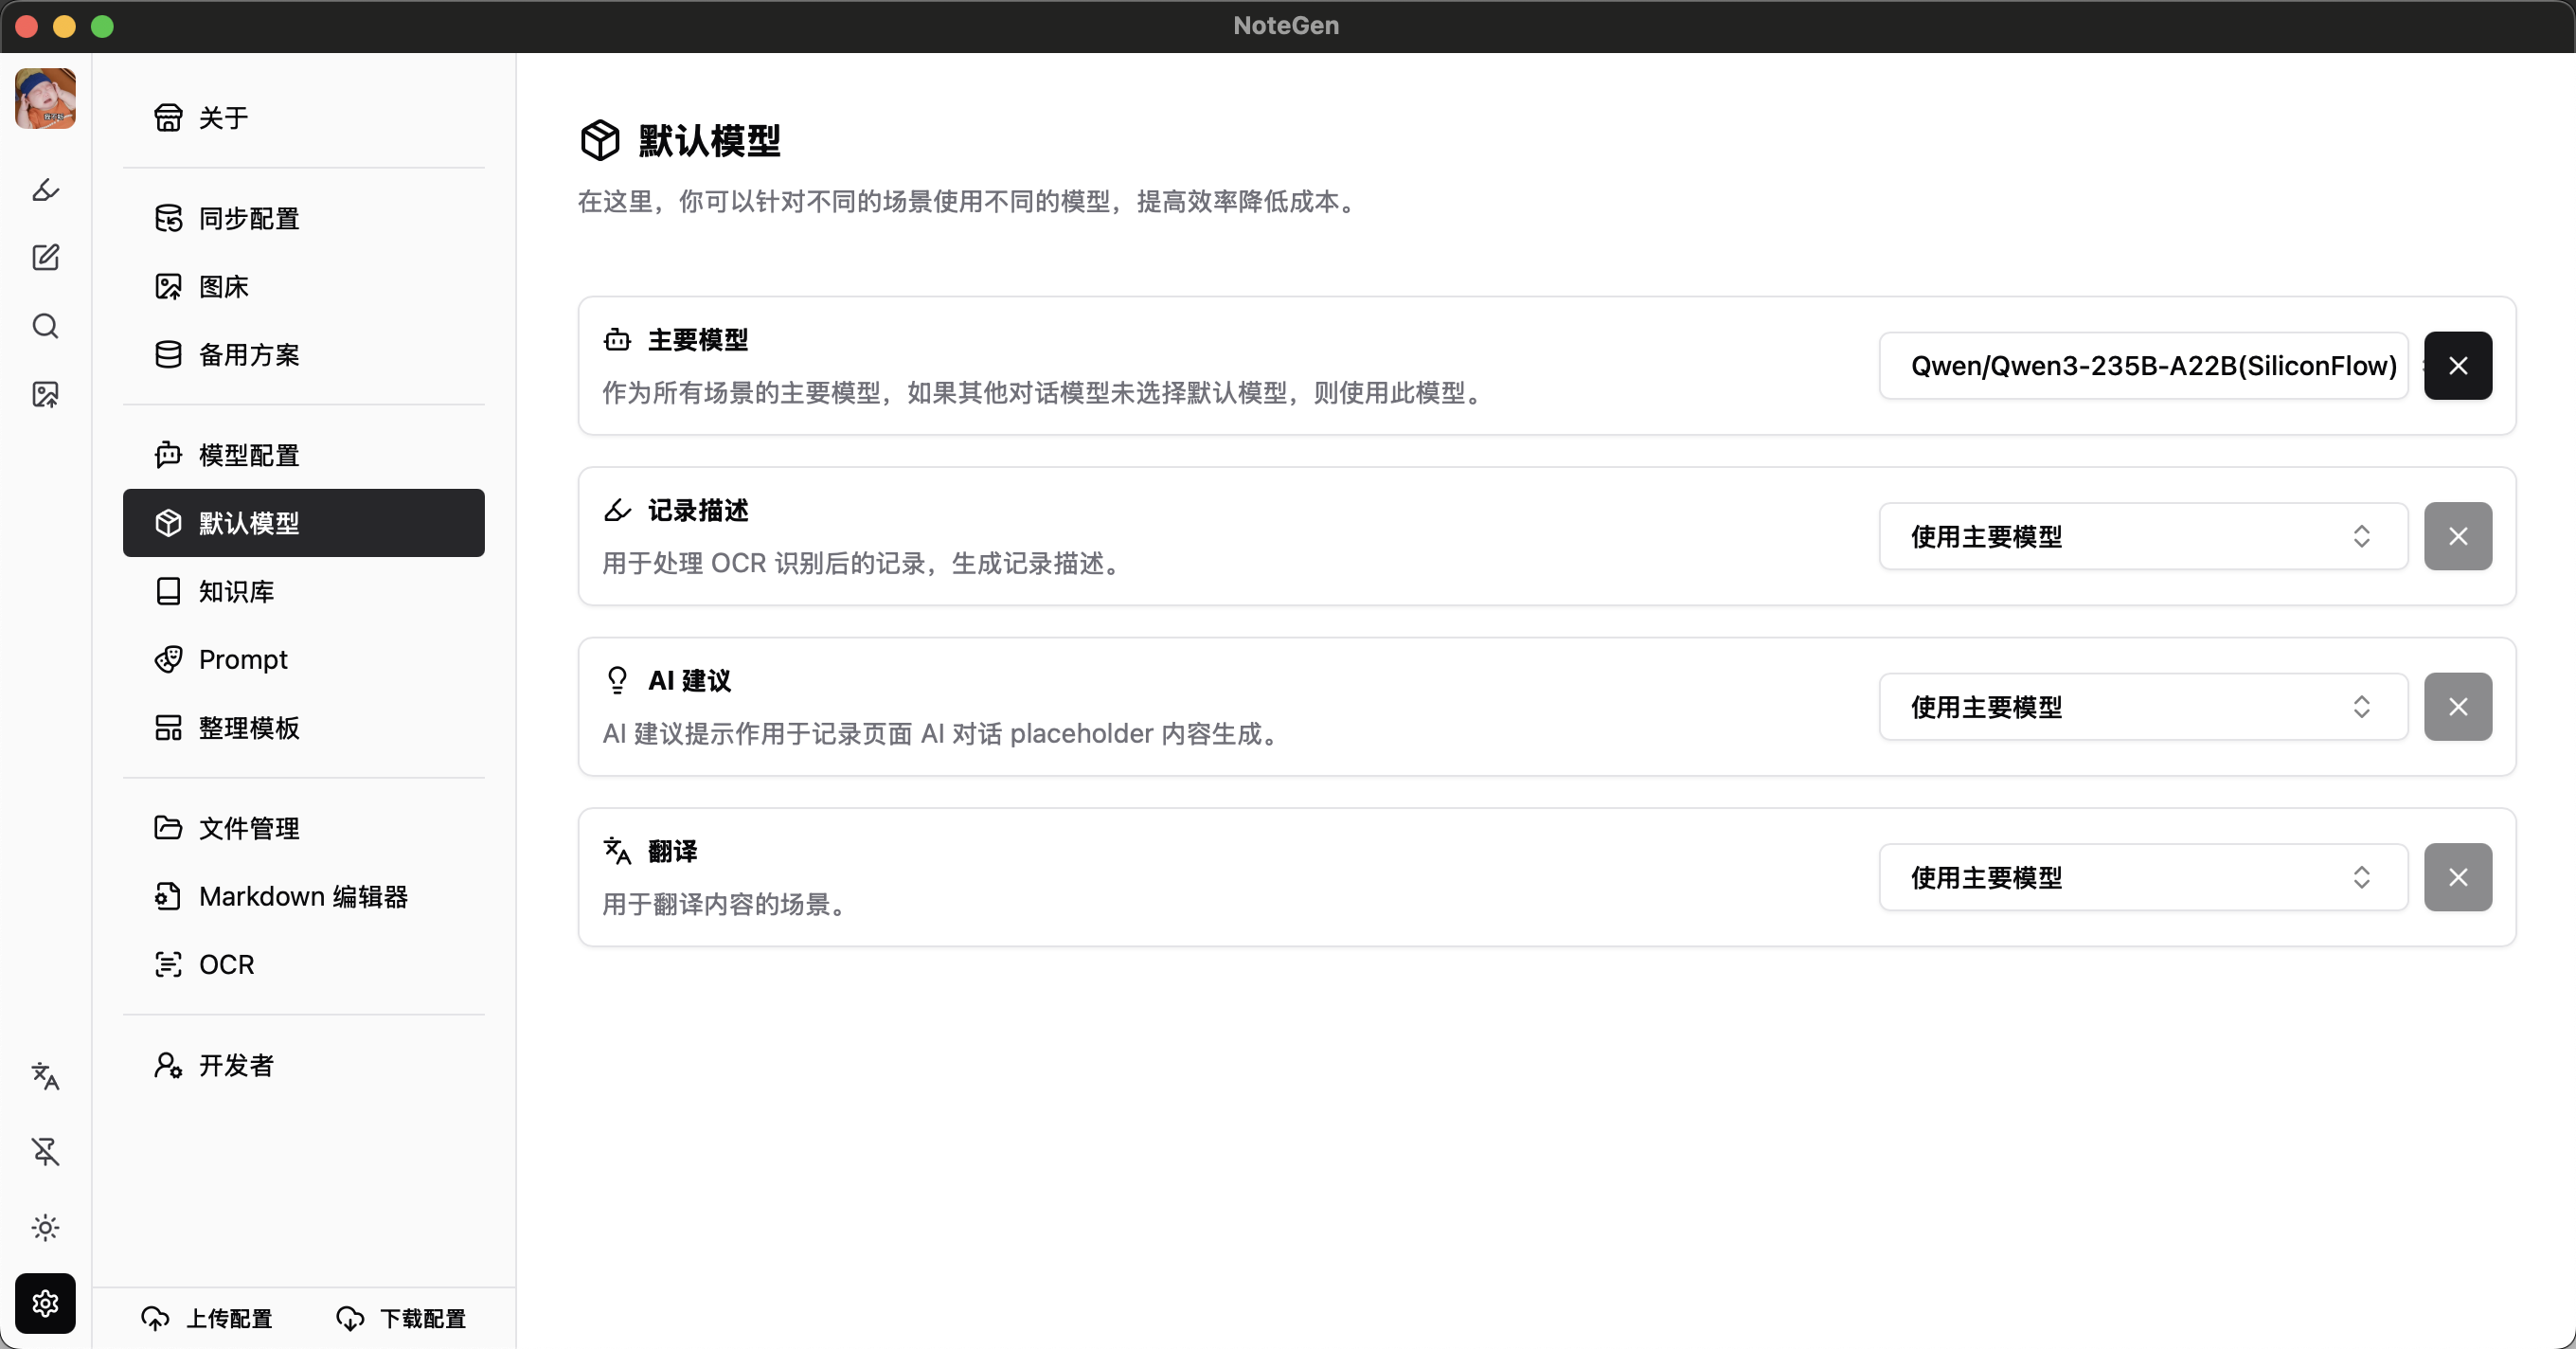Click the cube icon beside 默认模型 heading
The height and width of the screenshot is (1349, 2576).
[x=600, y=140]
